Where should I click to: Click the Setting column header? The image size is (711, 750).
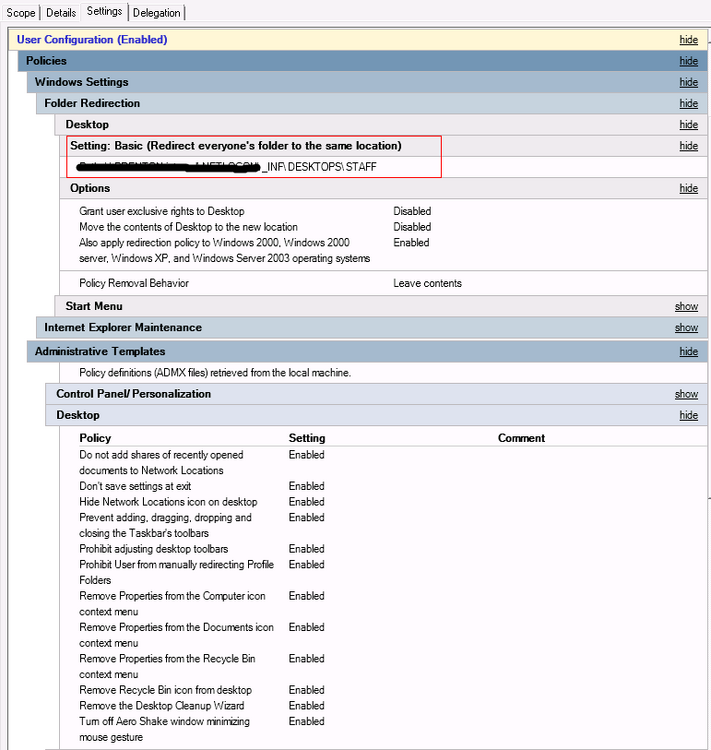coord(307,438)
